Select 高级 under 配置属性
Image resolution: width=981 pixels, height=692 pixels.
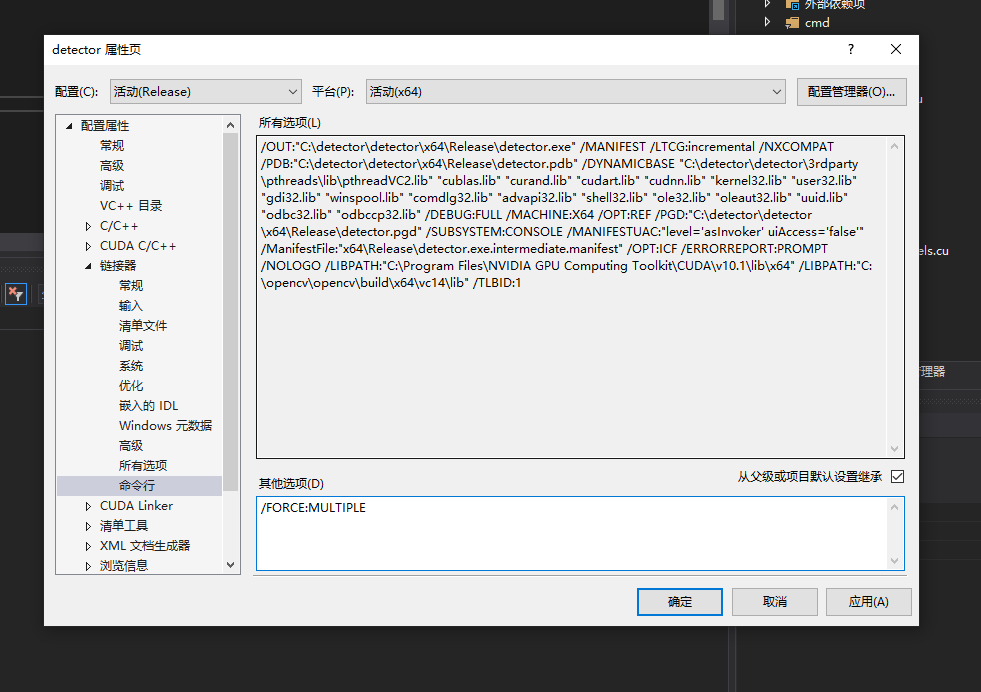(x=112, y=166)
